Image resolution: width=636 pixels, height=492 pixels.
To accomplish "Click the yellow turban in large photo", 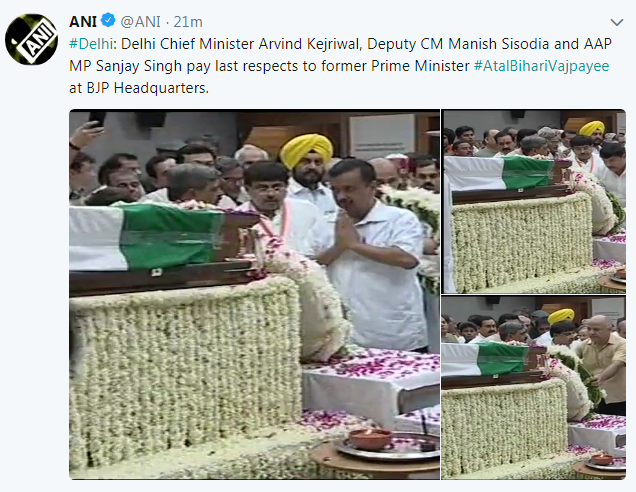I will pyautogui.click(x=306, y=149).
